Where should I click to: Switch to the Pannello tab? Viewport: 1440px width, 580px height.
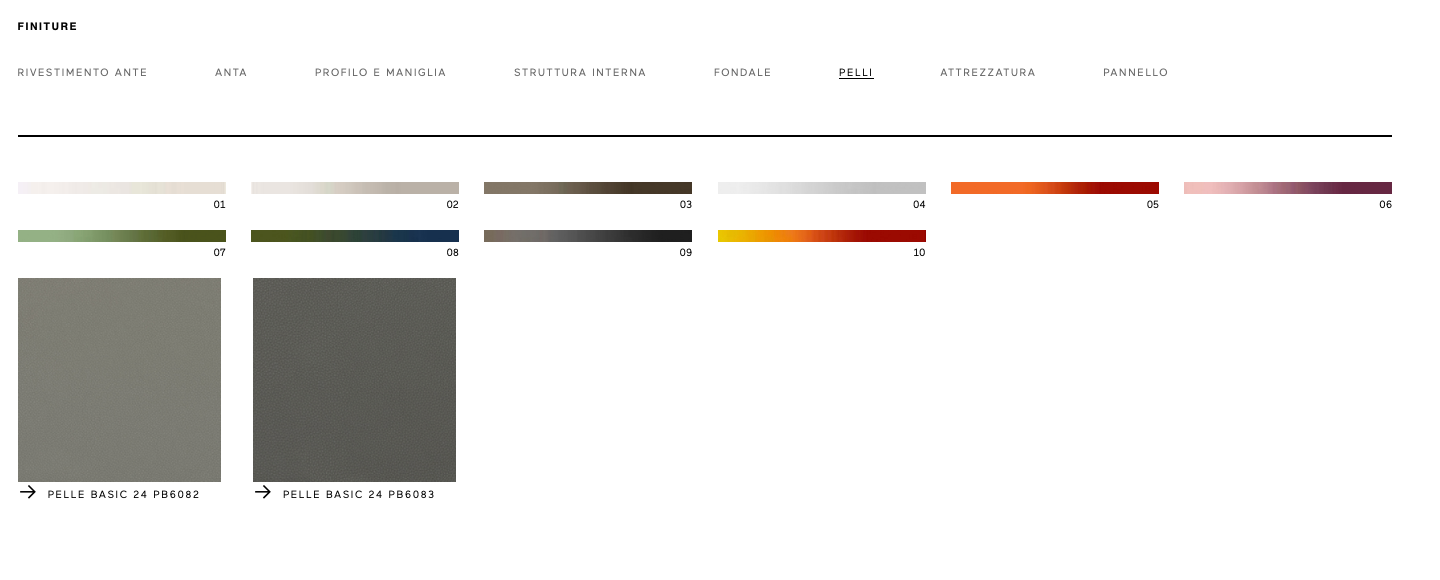pos(1135,73)
